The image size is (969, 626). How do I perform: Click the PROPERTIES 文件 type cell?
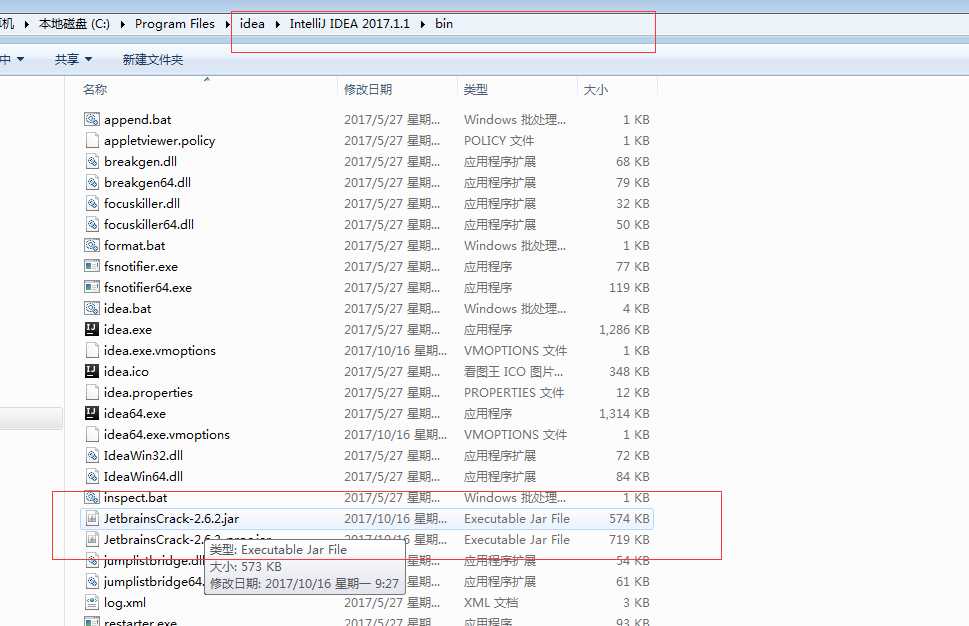(514, 392)
